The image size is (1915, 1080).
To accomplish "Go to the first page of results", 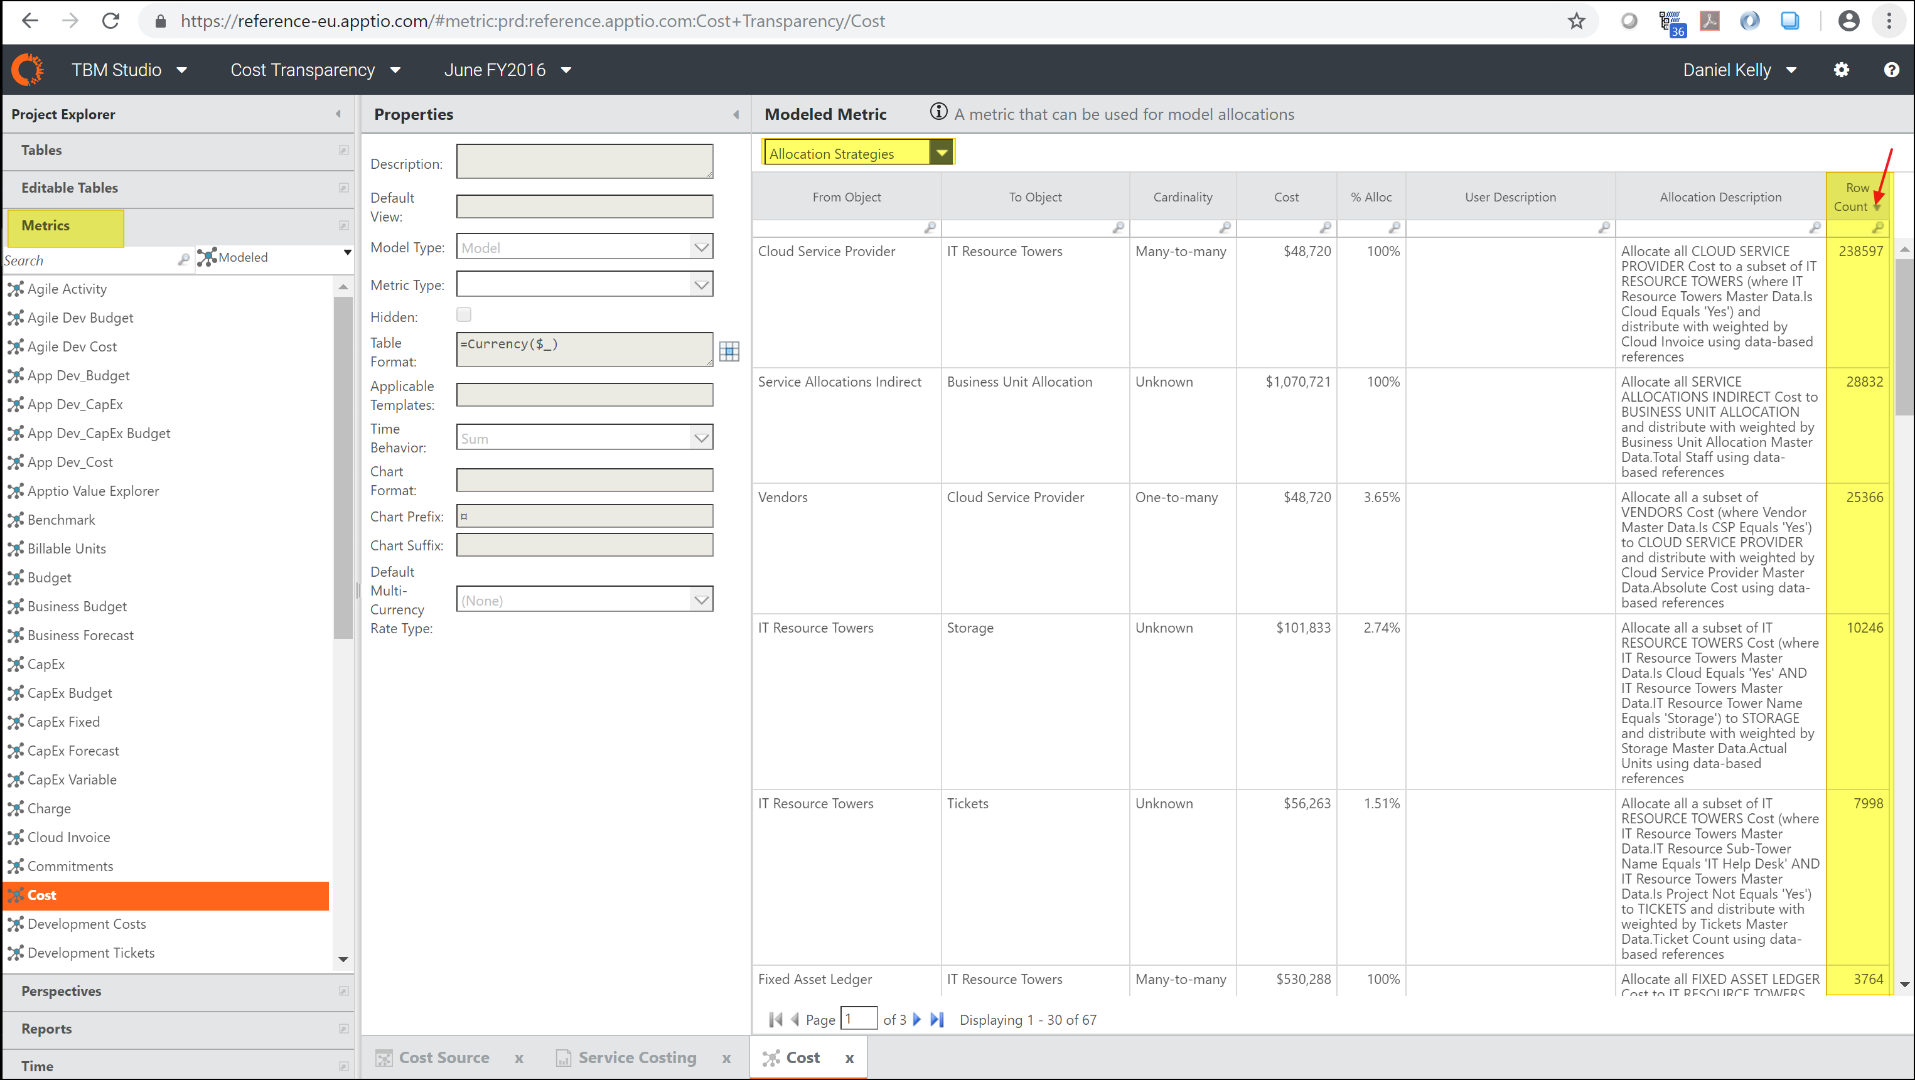I will [775, 1020].
